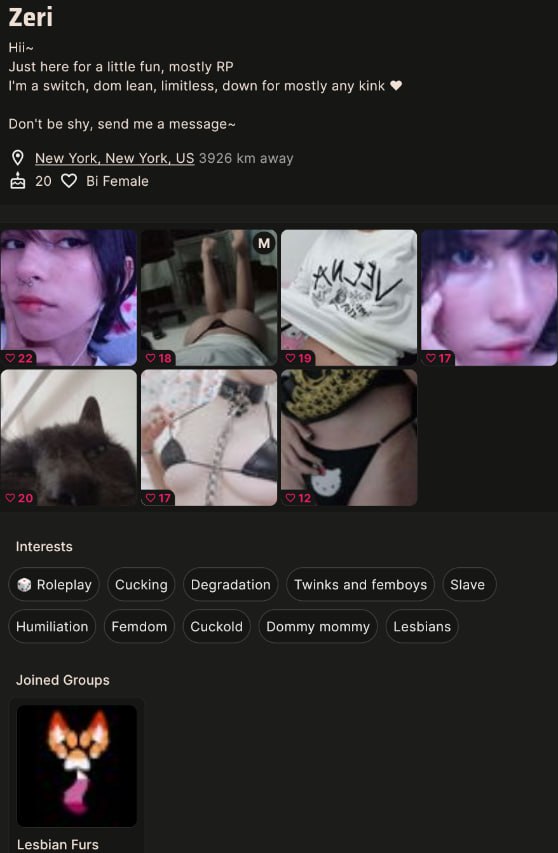Open the Lesbian Furs group image
The width and height of the screenshot is (558, 853).
77,766
